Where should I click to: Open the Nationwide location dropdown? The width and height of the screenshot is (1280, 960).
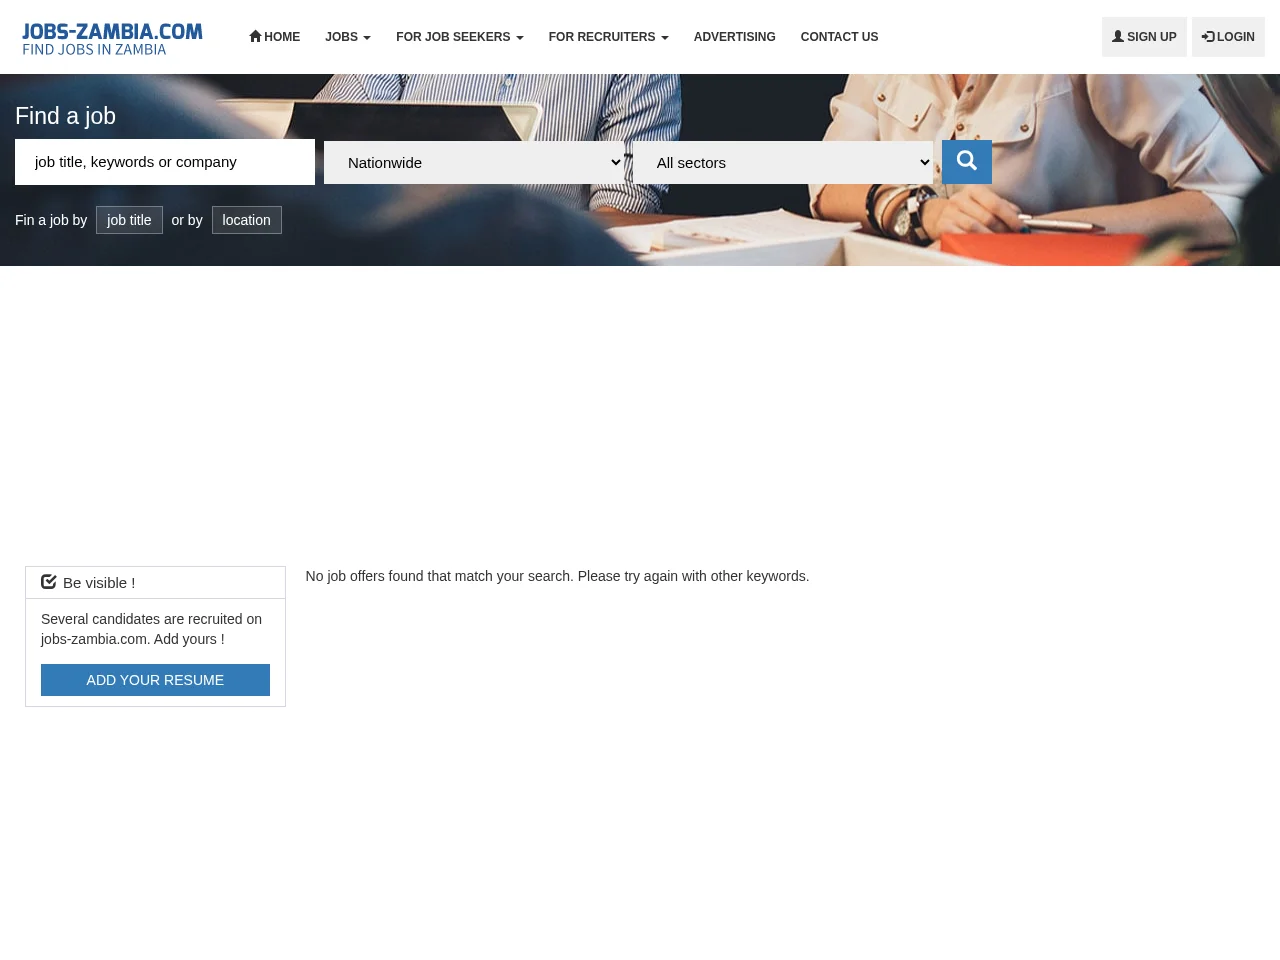(x=474, y=162)
